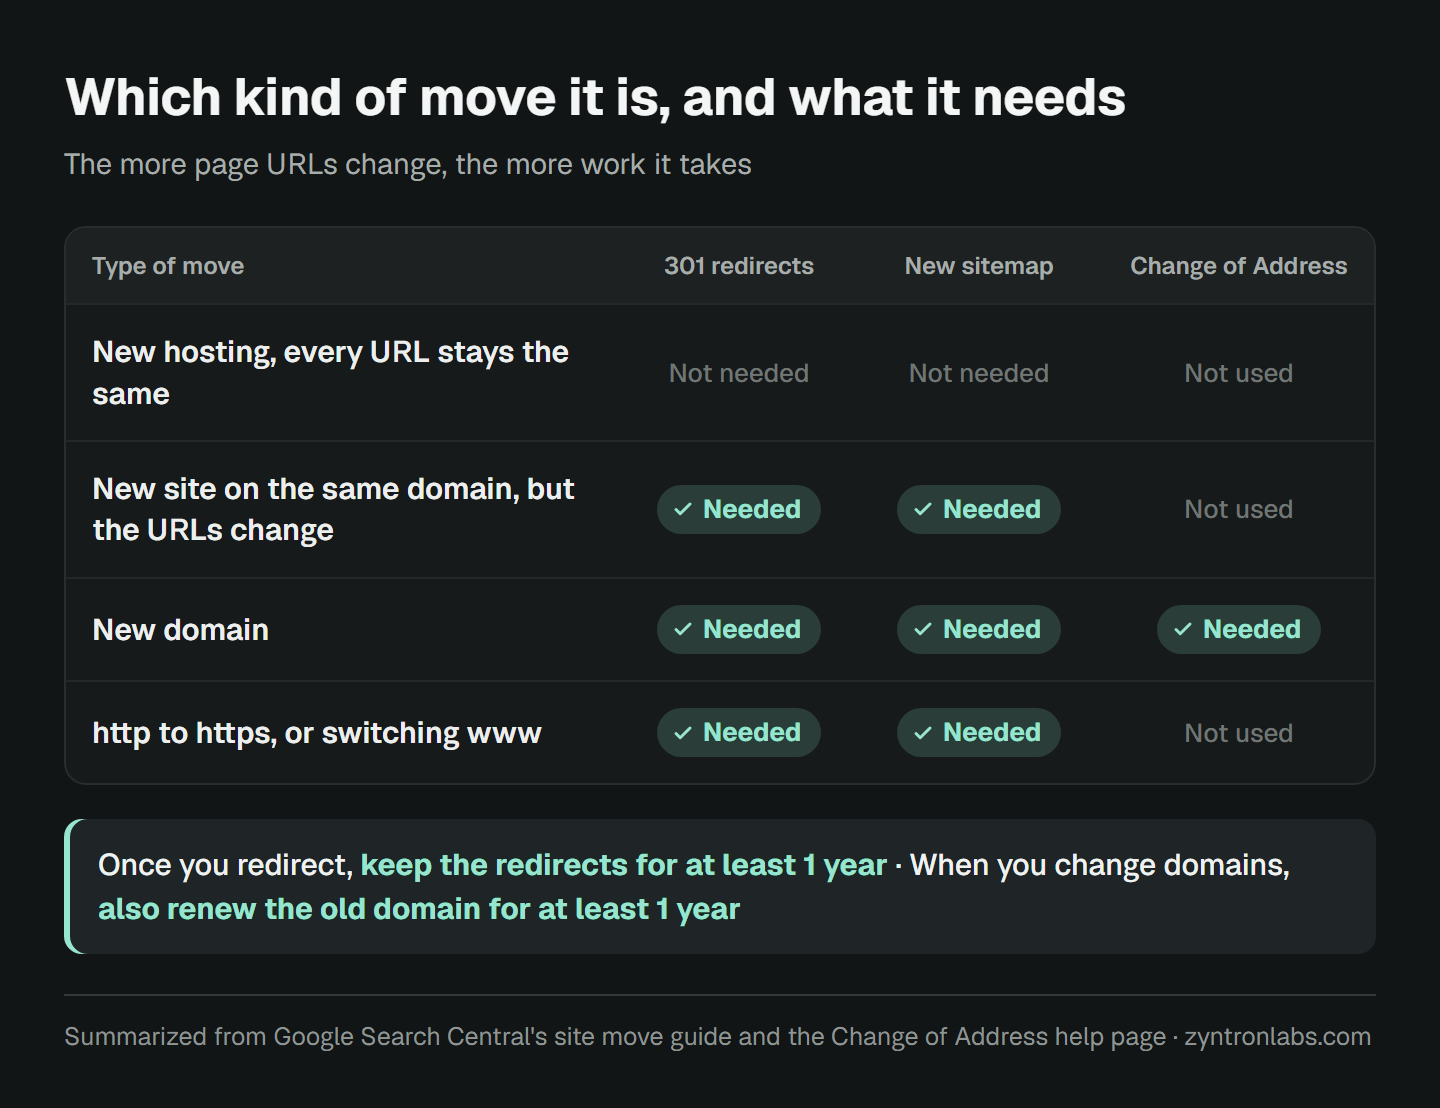
Task: Click 'keep the redirects for at least 1 year'
Action: pyautogui.click(x=624, y=865)
